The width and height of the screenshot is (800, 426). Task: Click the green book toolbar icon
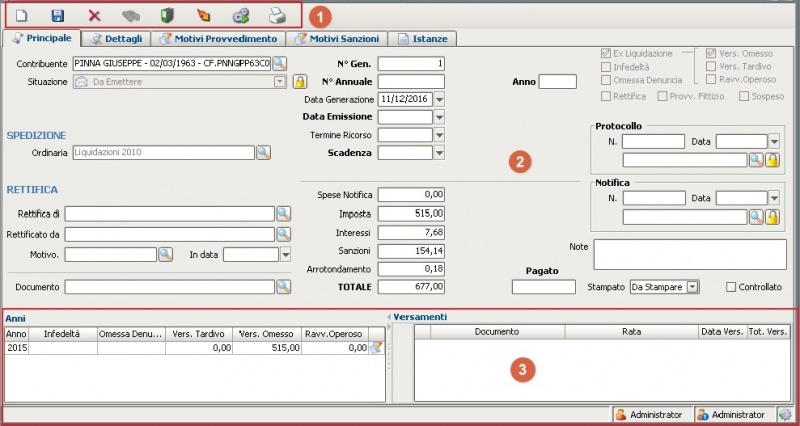[167, 16]
